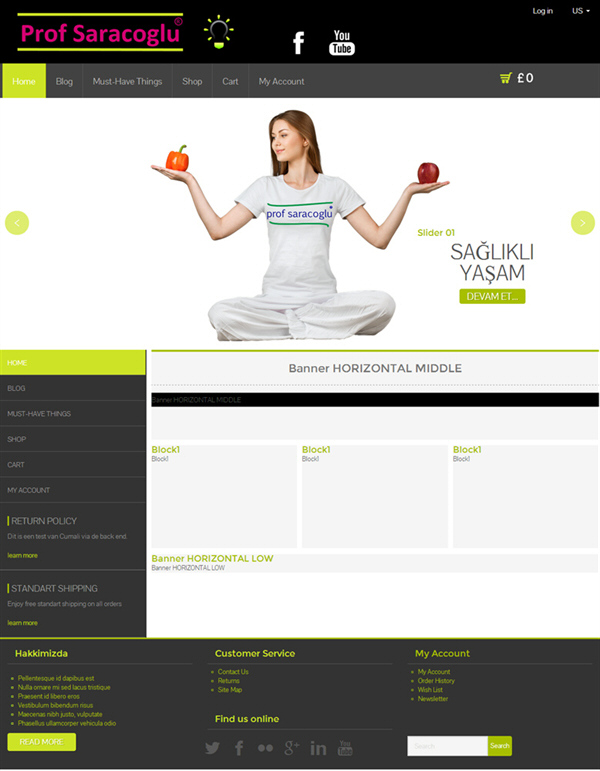
Task: Select Cart in the top navigation bar
Action: (230, 81)
